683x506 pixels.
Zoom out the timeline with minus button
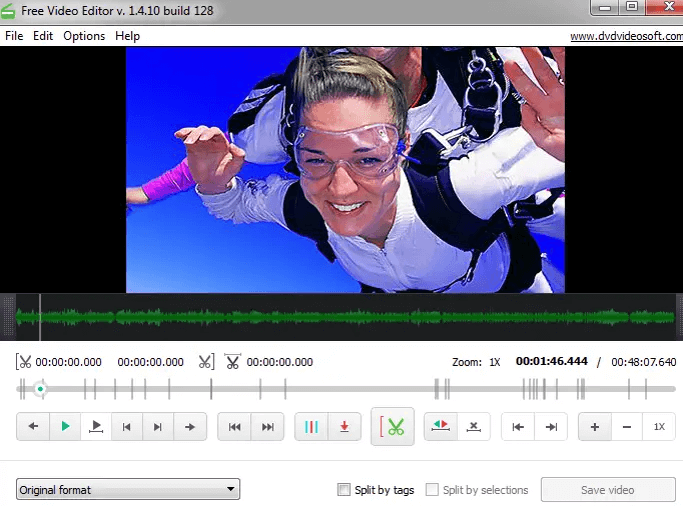[627, 426]
